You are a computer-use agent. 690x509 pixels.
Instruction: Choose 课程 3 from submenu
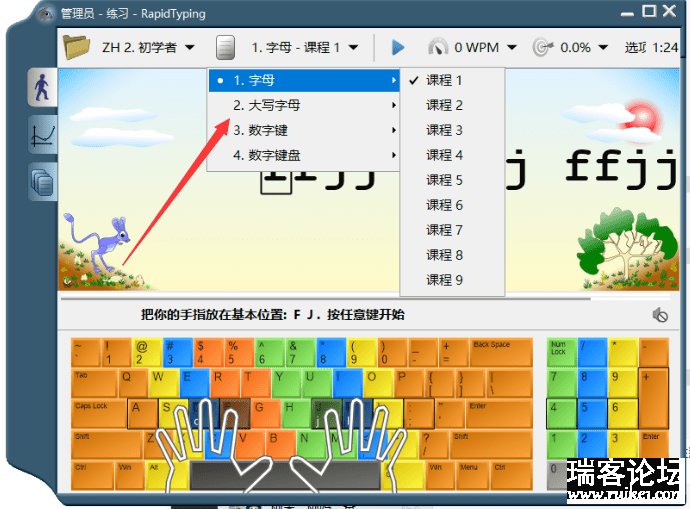452,131
